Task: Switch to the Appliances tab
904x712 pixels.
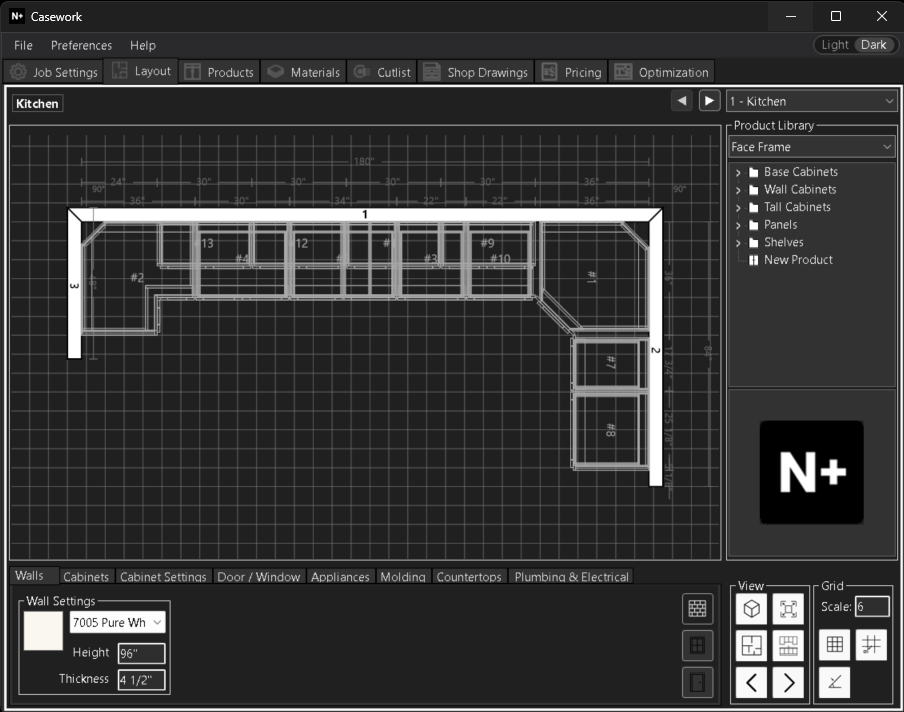Action: point(340,577)
